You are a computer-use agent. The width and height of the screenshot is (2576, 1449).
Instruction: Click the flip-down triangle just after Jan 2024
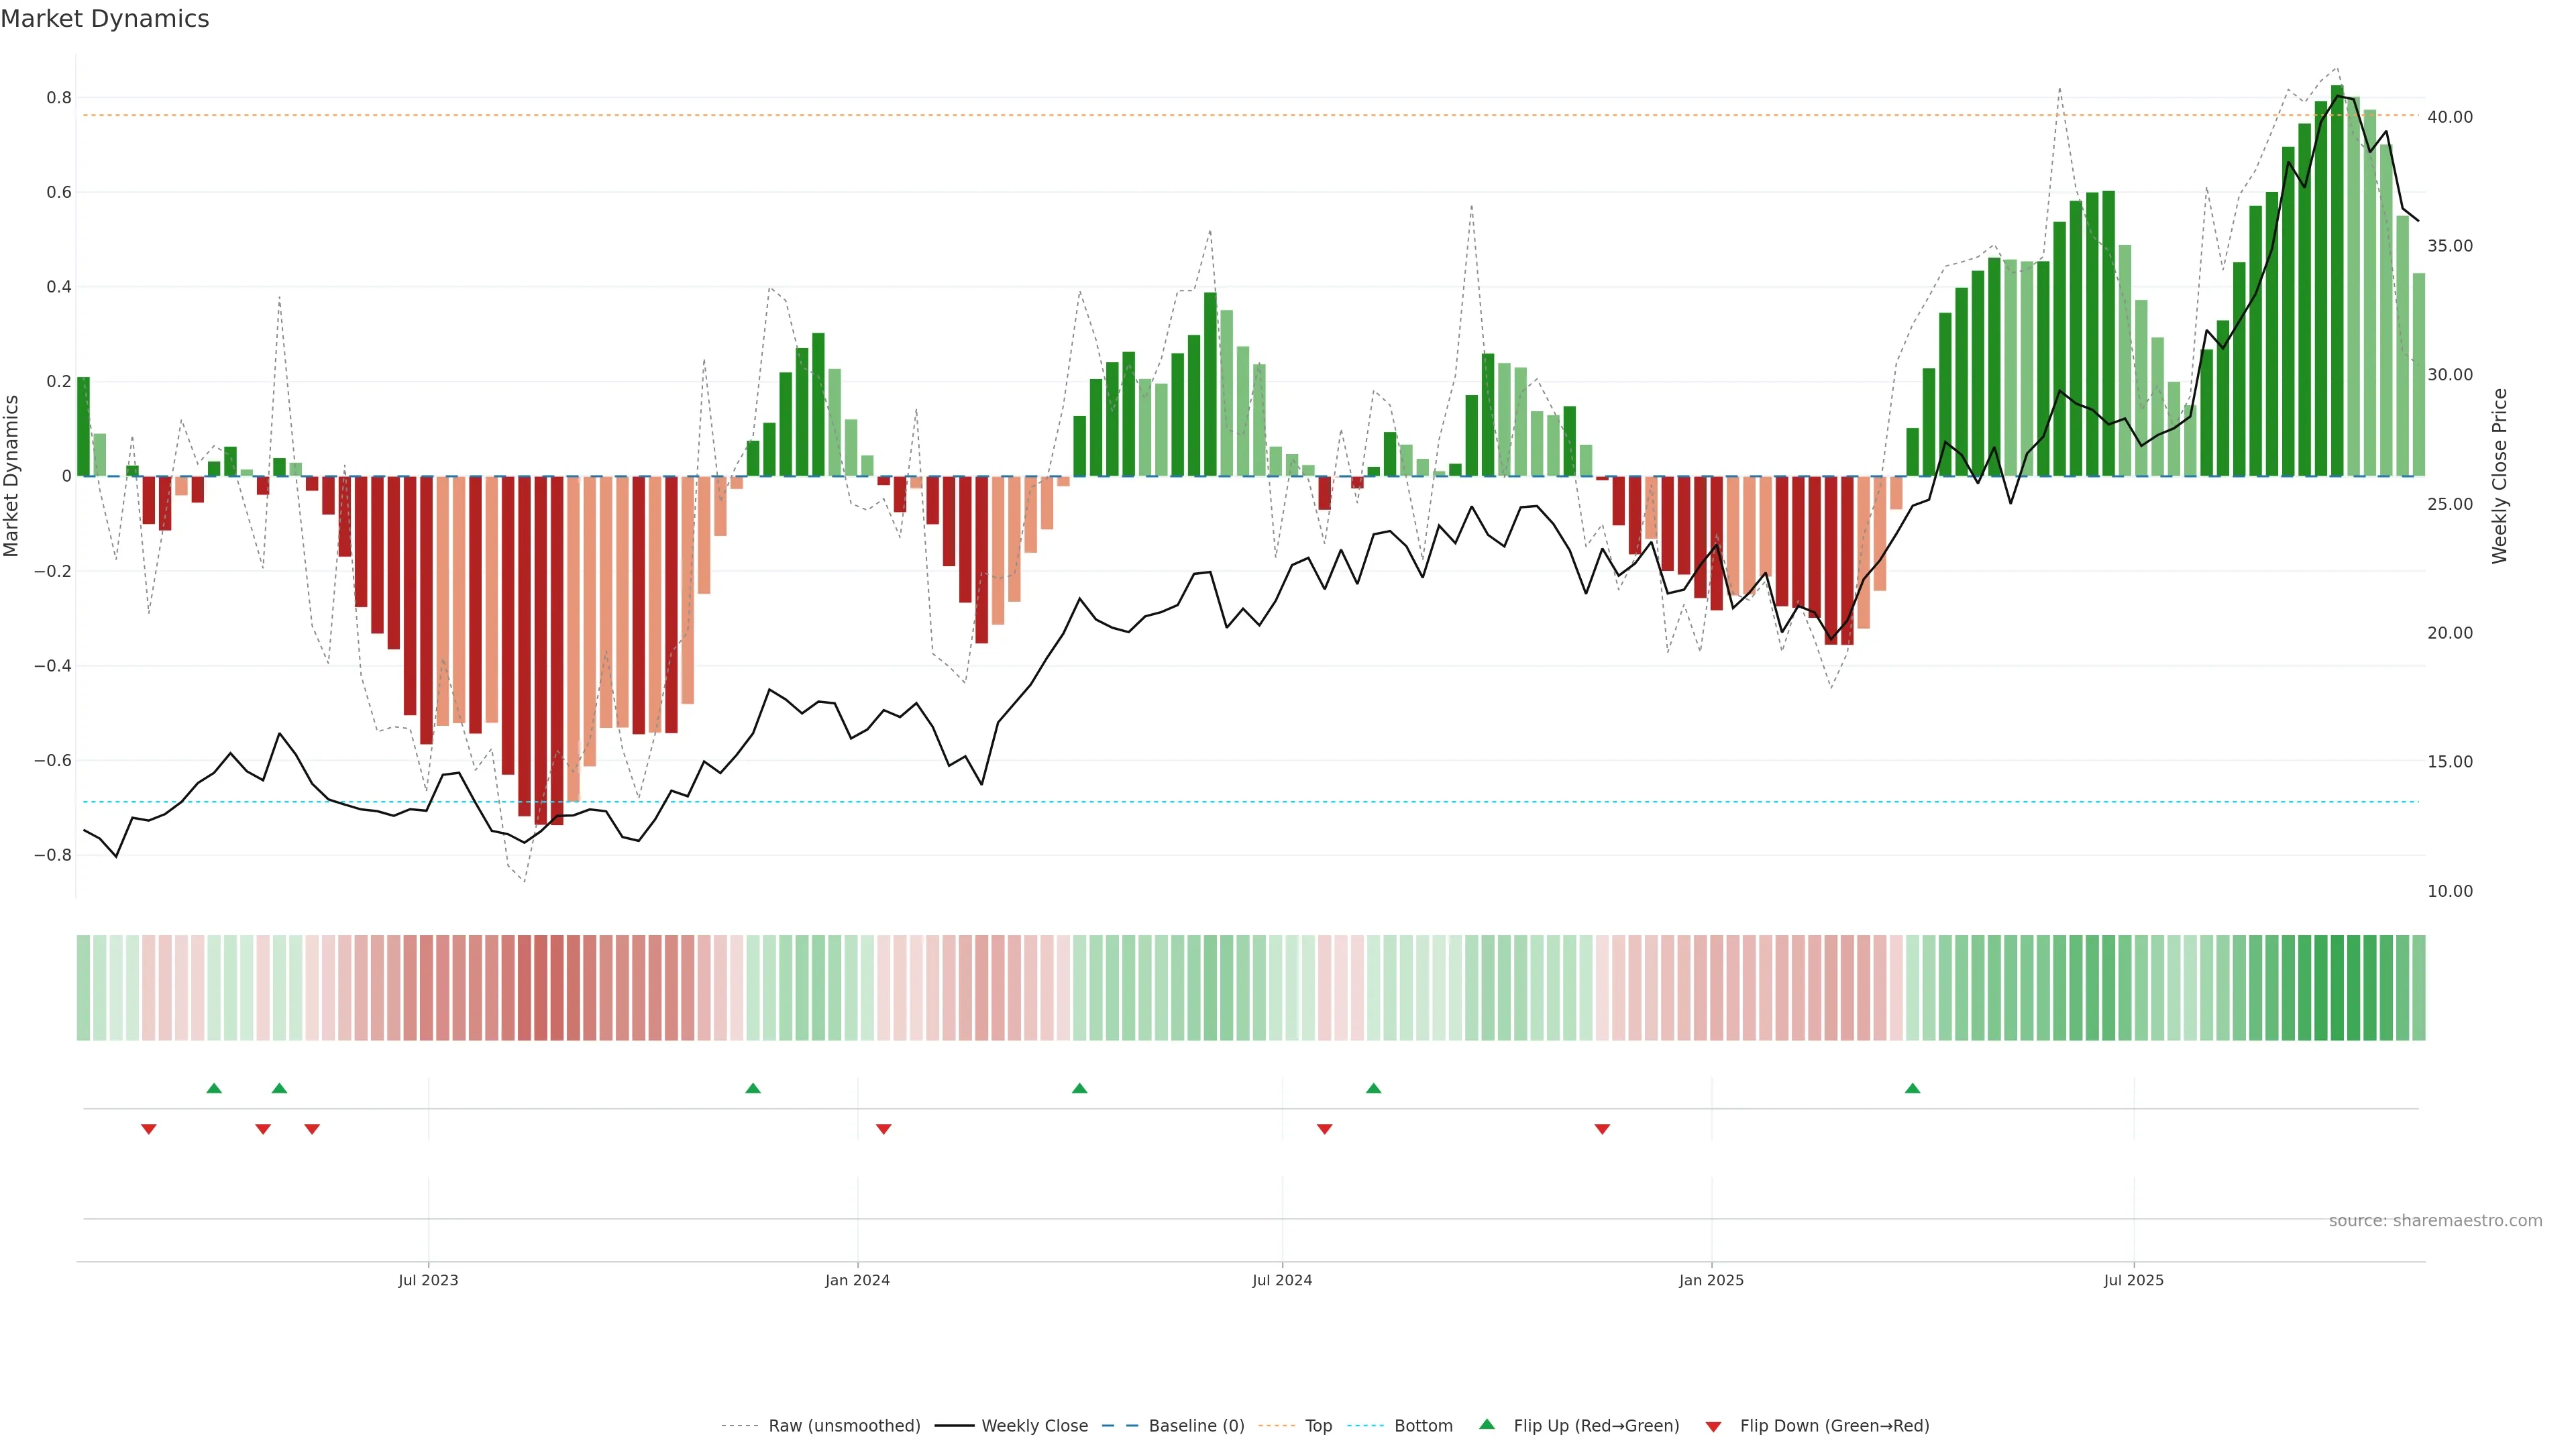(x=883, y=1129)
